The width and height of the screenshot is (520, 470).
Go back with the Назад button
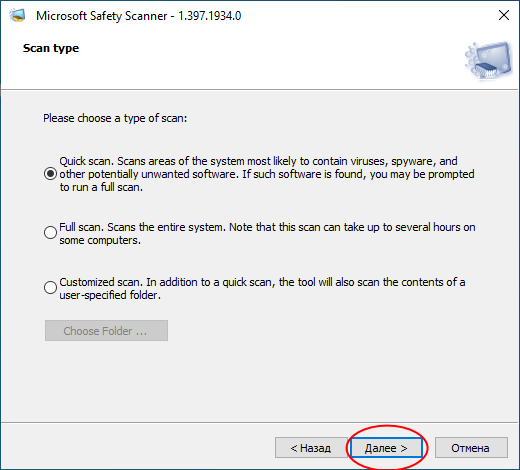click(311, 448)
